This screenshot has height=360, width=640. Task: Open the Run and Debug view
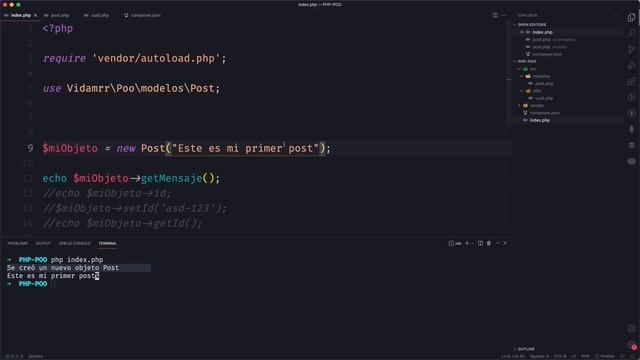click(x=631, y=65)
